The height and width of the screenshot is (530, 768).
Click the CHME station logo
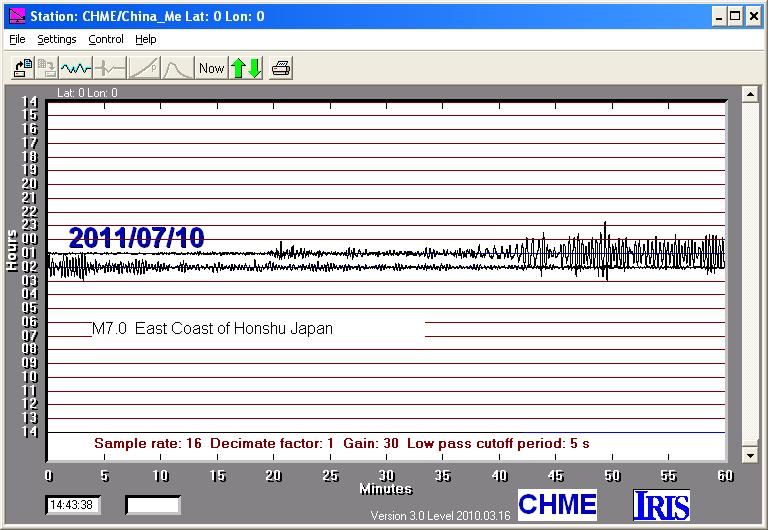coord(557,505)
